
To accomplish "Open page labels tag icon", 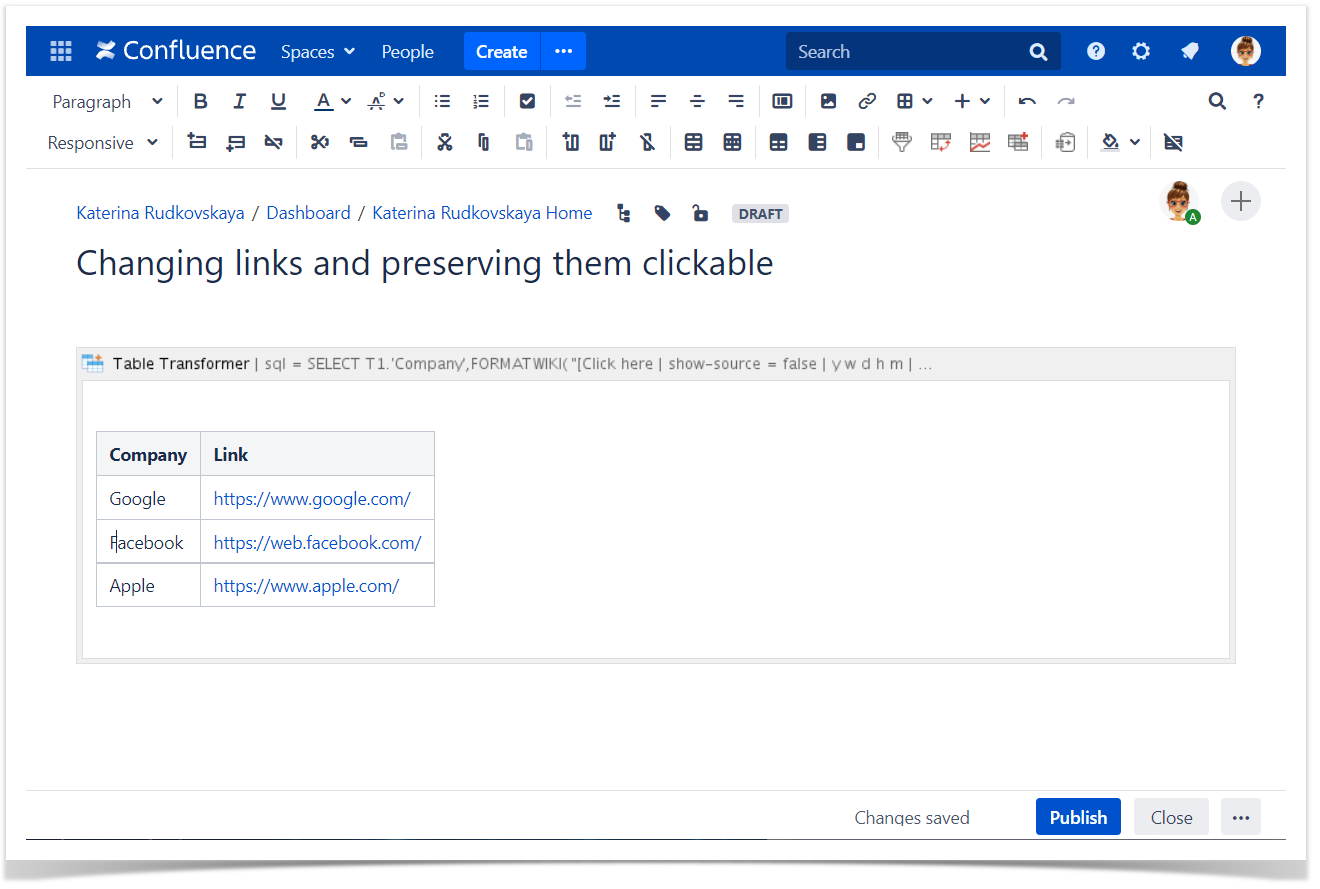I will click(662, 213).
